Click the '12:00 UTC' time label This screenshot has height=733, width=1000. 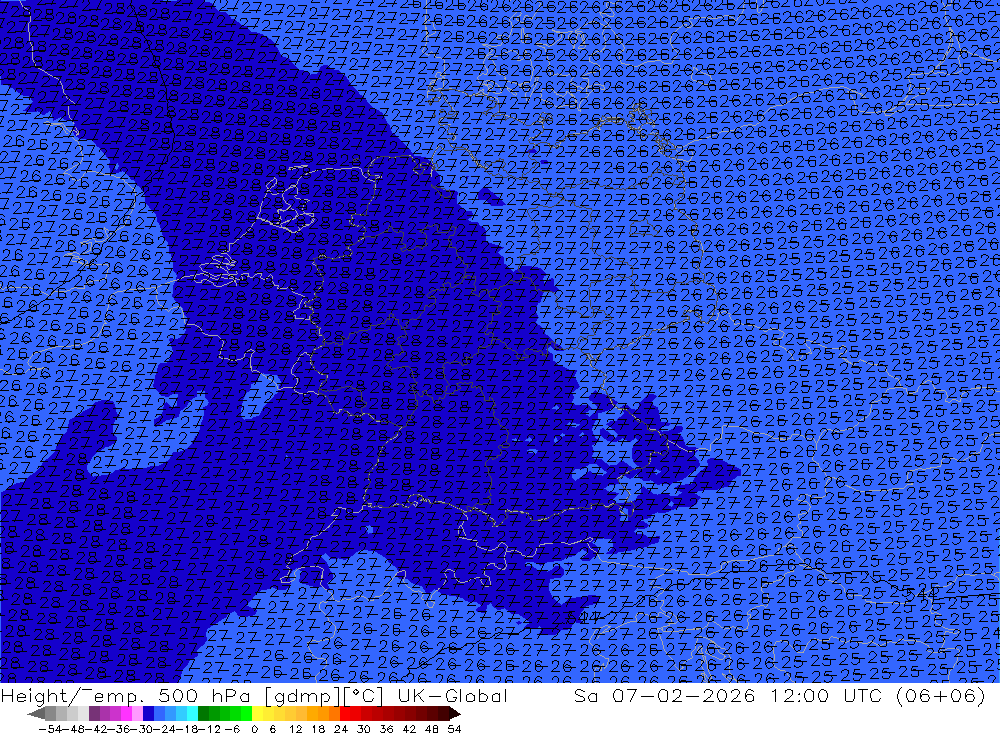point(825,696)
